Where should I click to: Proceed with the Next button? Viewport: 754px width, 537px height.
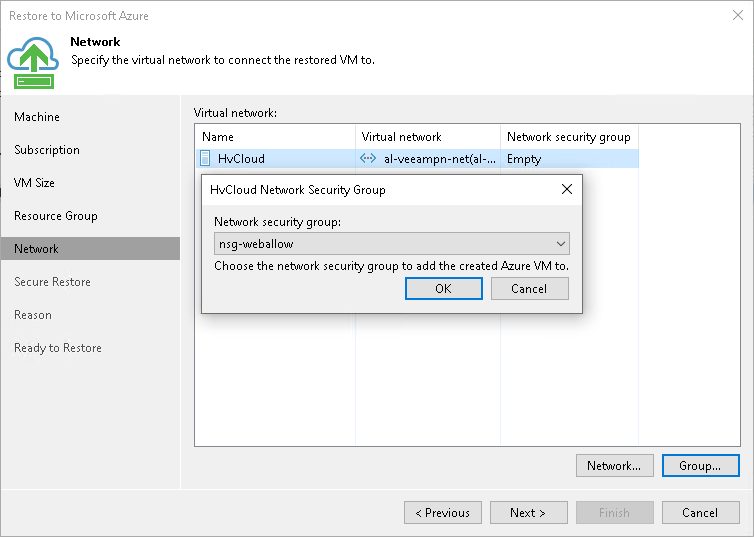(528, 512)
